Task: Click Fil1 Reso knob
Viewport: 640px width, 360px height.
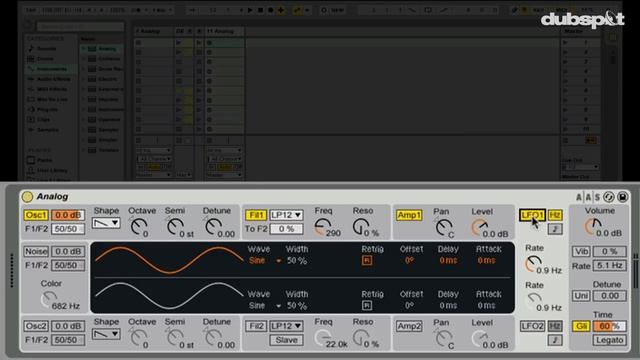Action: (x=361, y=227)
